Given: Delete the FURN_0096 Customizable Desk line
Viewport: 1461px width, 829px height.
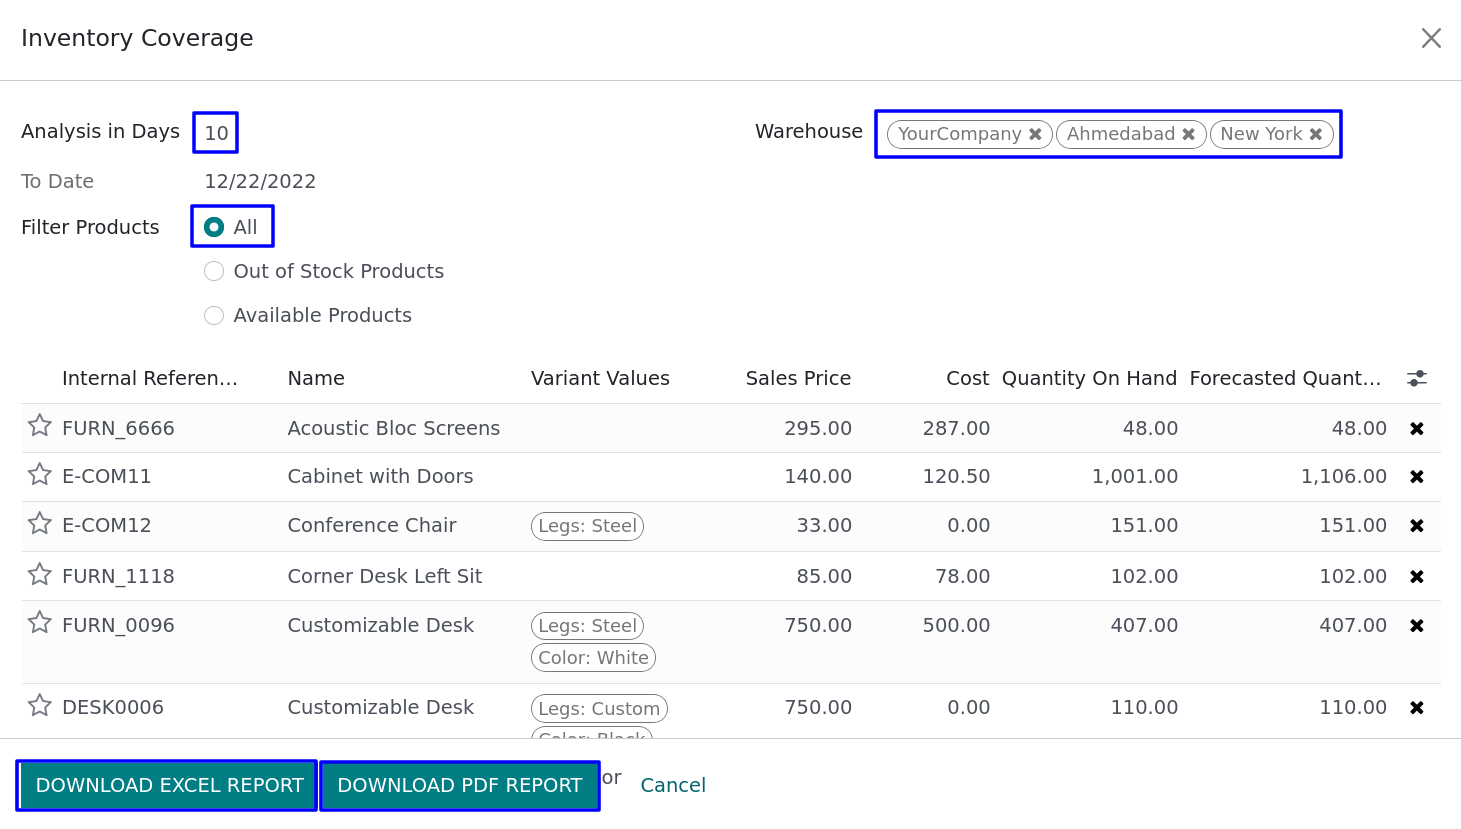Looking at the screenshot, I should pos(1416,626).
